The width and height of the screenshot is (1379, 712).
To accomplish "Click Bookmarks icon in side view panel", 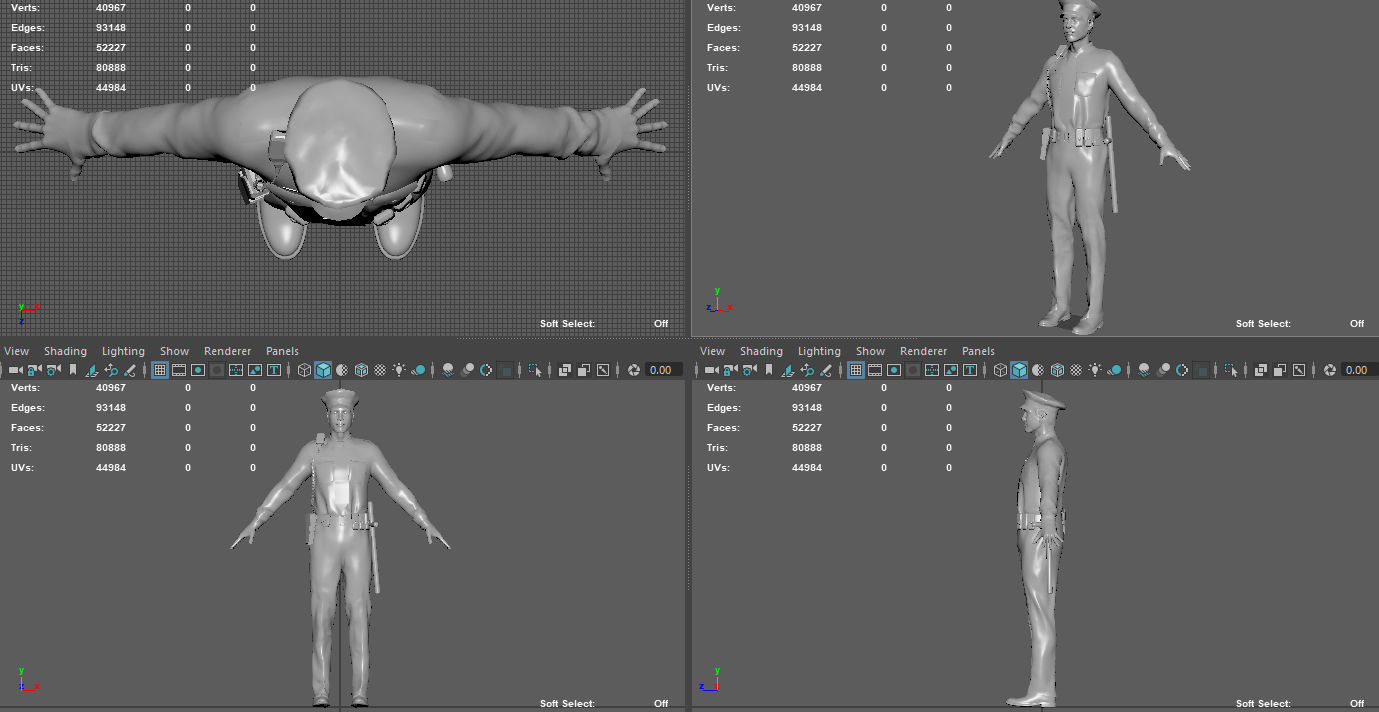I will coord(769,370).
